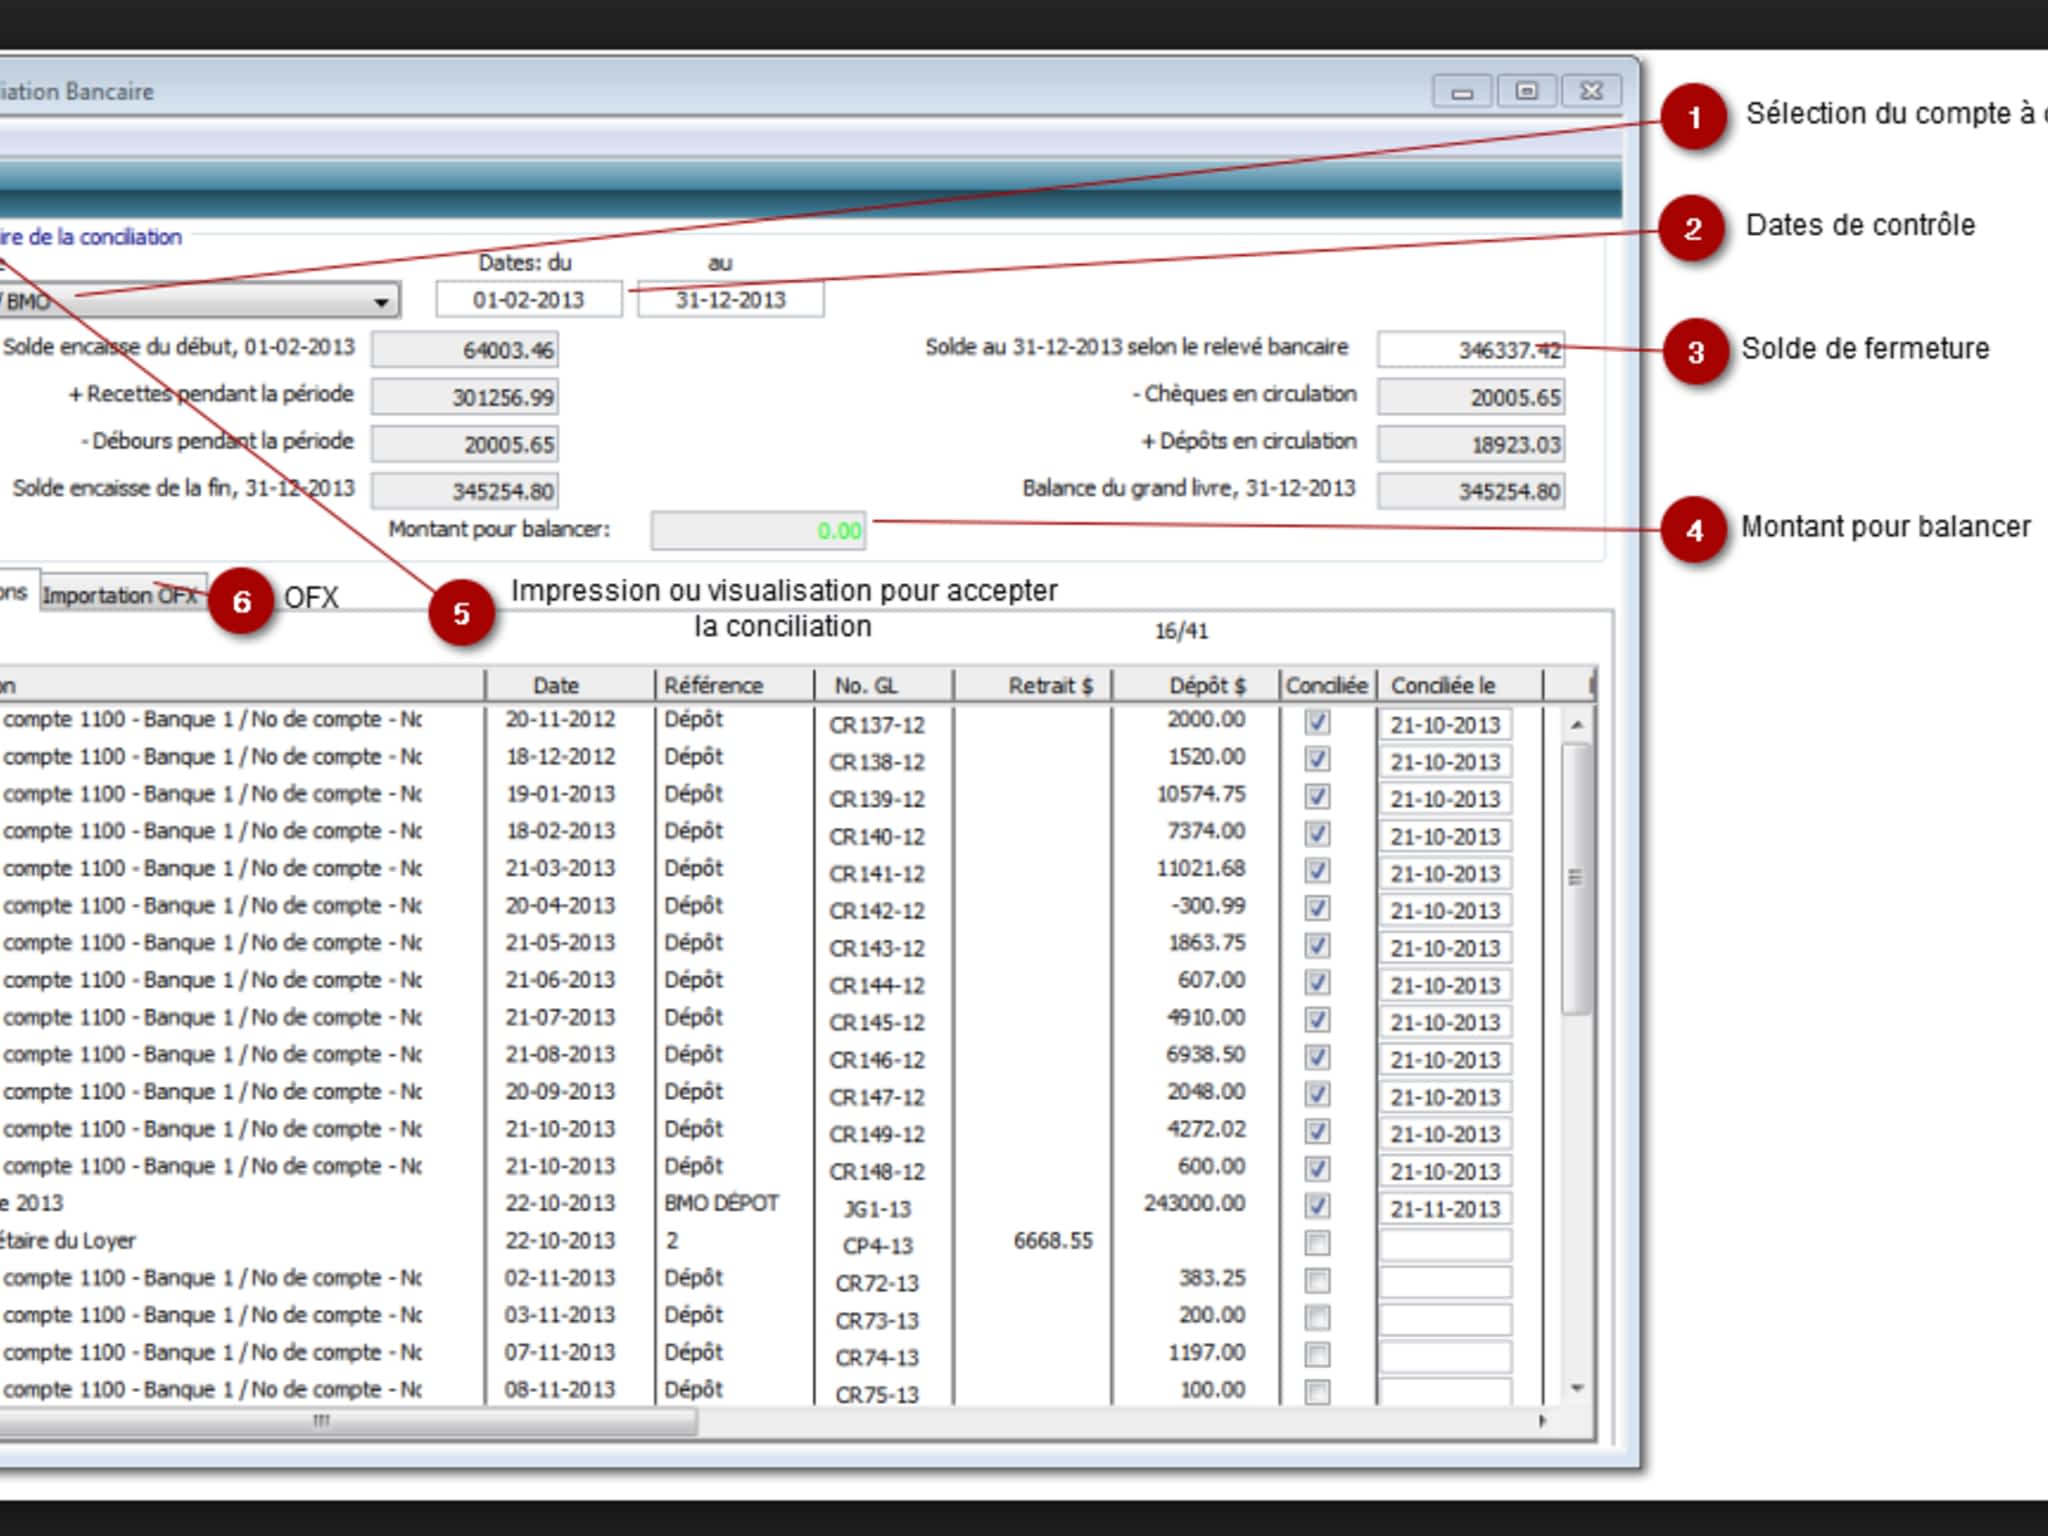
Task: Click the Conciliée column header
Action: (x=1328, y=685)
